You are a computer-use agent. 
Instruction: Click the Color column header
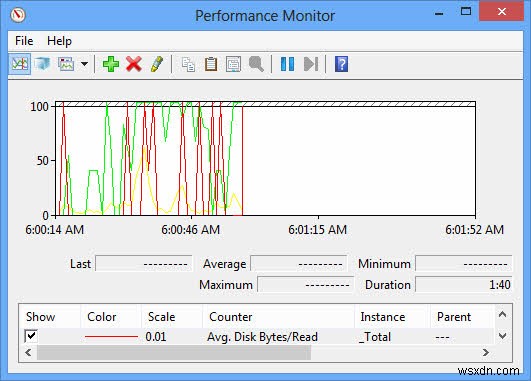pos(111,317)
